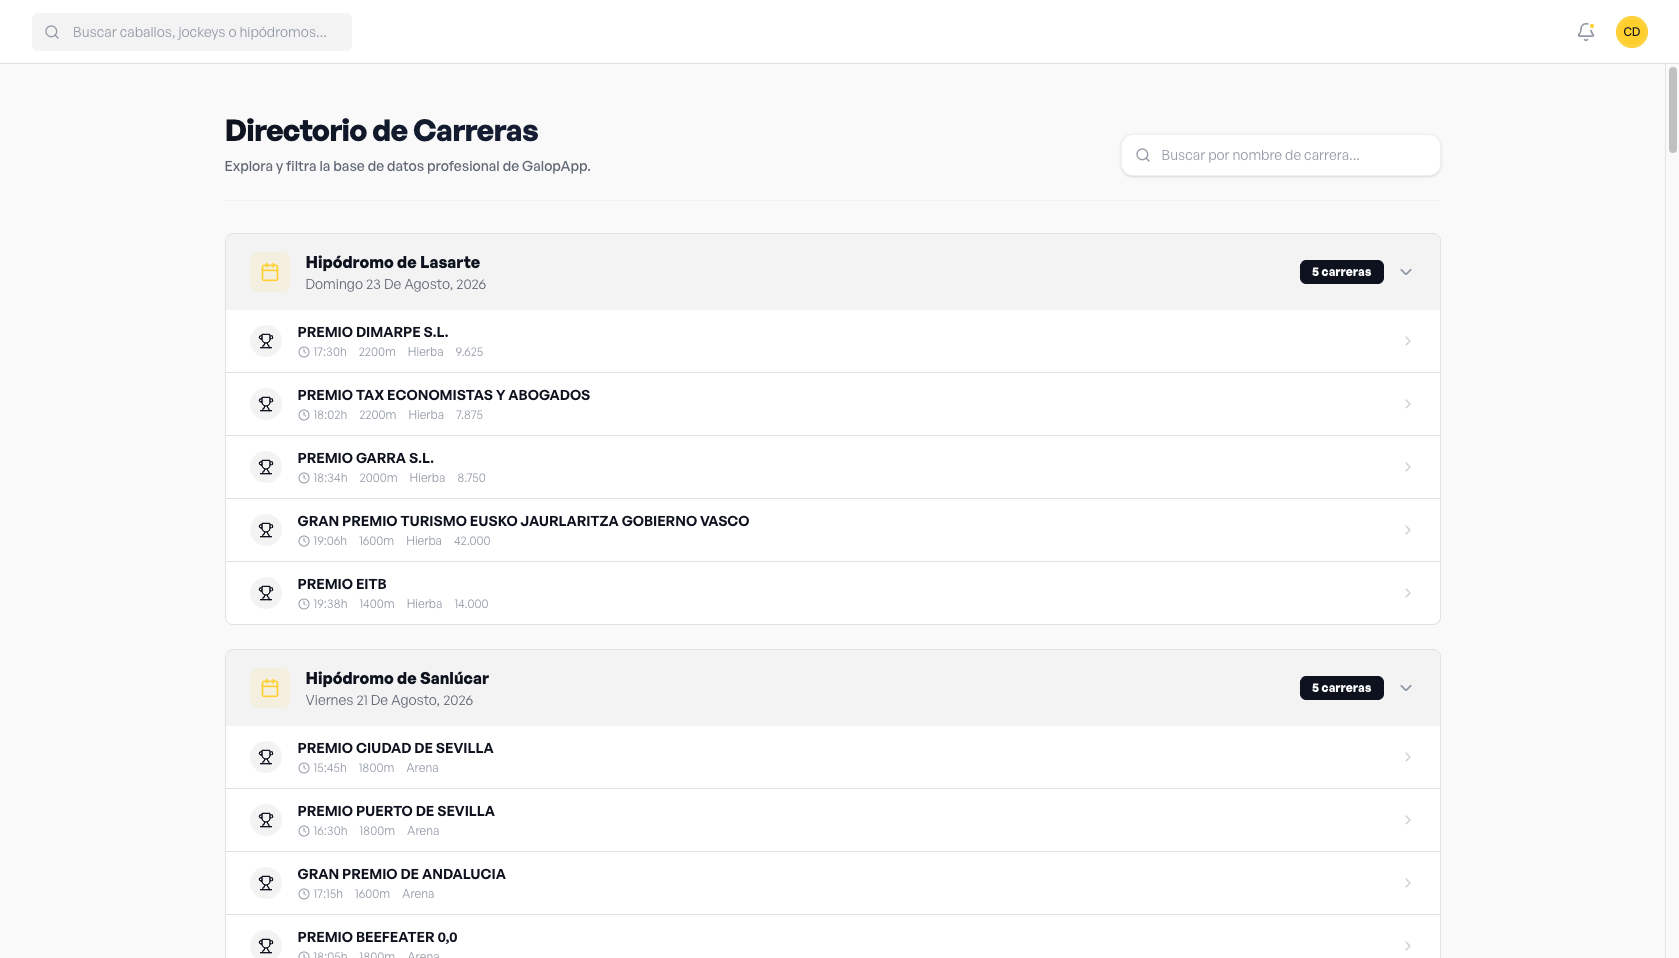Open the PREMIO DIMARPE S.L. race title

[373, 332]
